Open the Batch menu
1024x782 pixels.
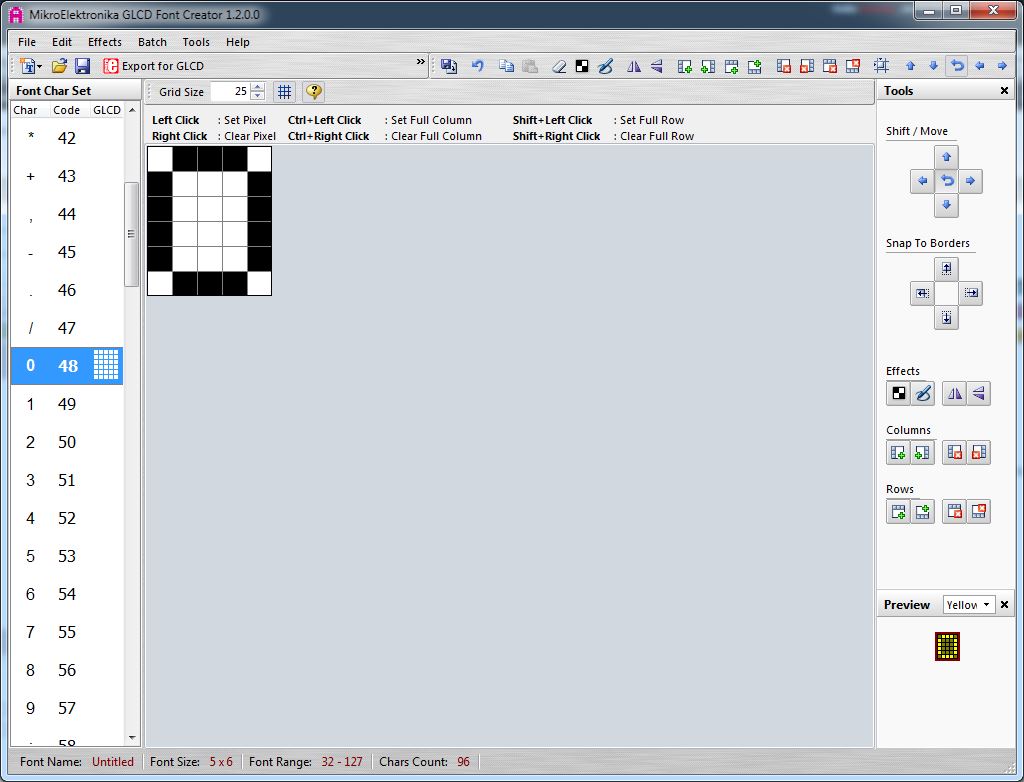coord(152,42)
